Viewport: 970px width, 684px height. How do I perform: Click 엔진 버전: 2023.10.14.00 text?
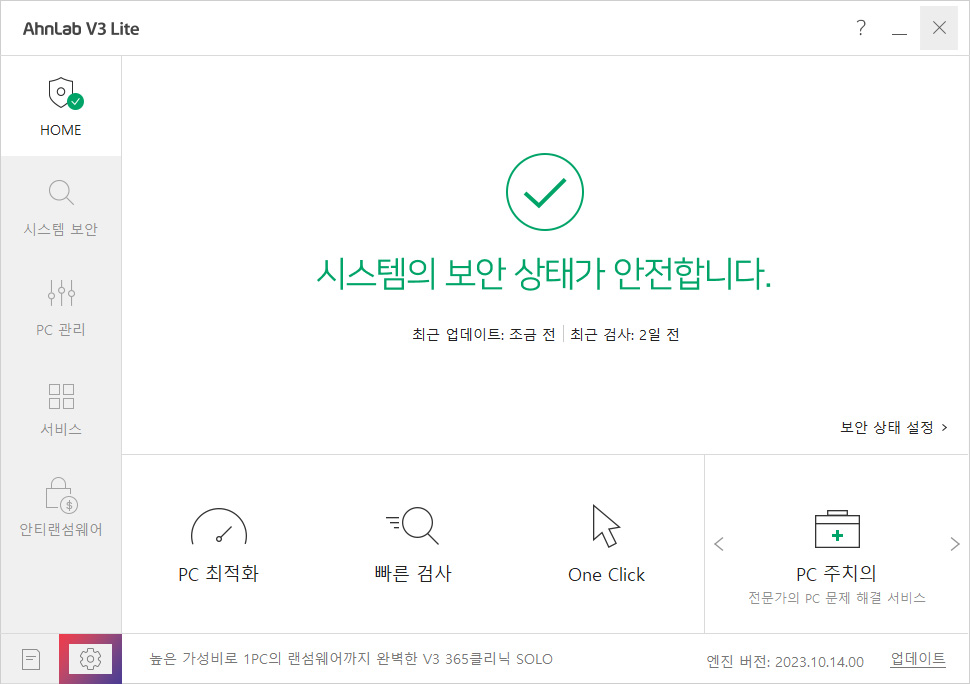[x=785, y=662]
